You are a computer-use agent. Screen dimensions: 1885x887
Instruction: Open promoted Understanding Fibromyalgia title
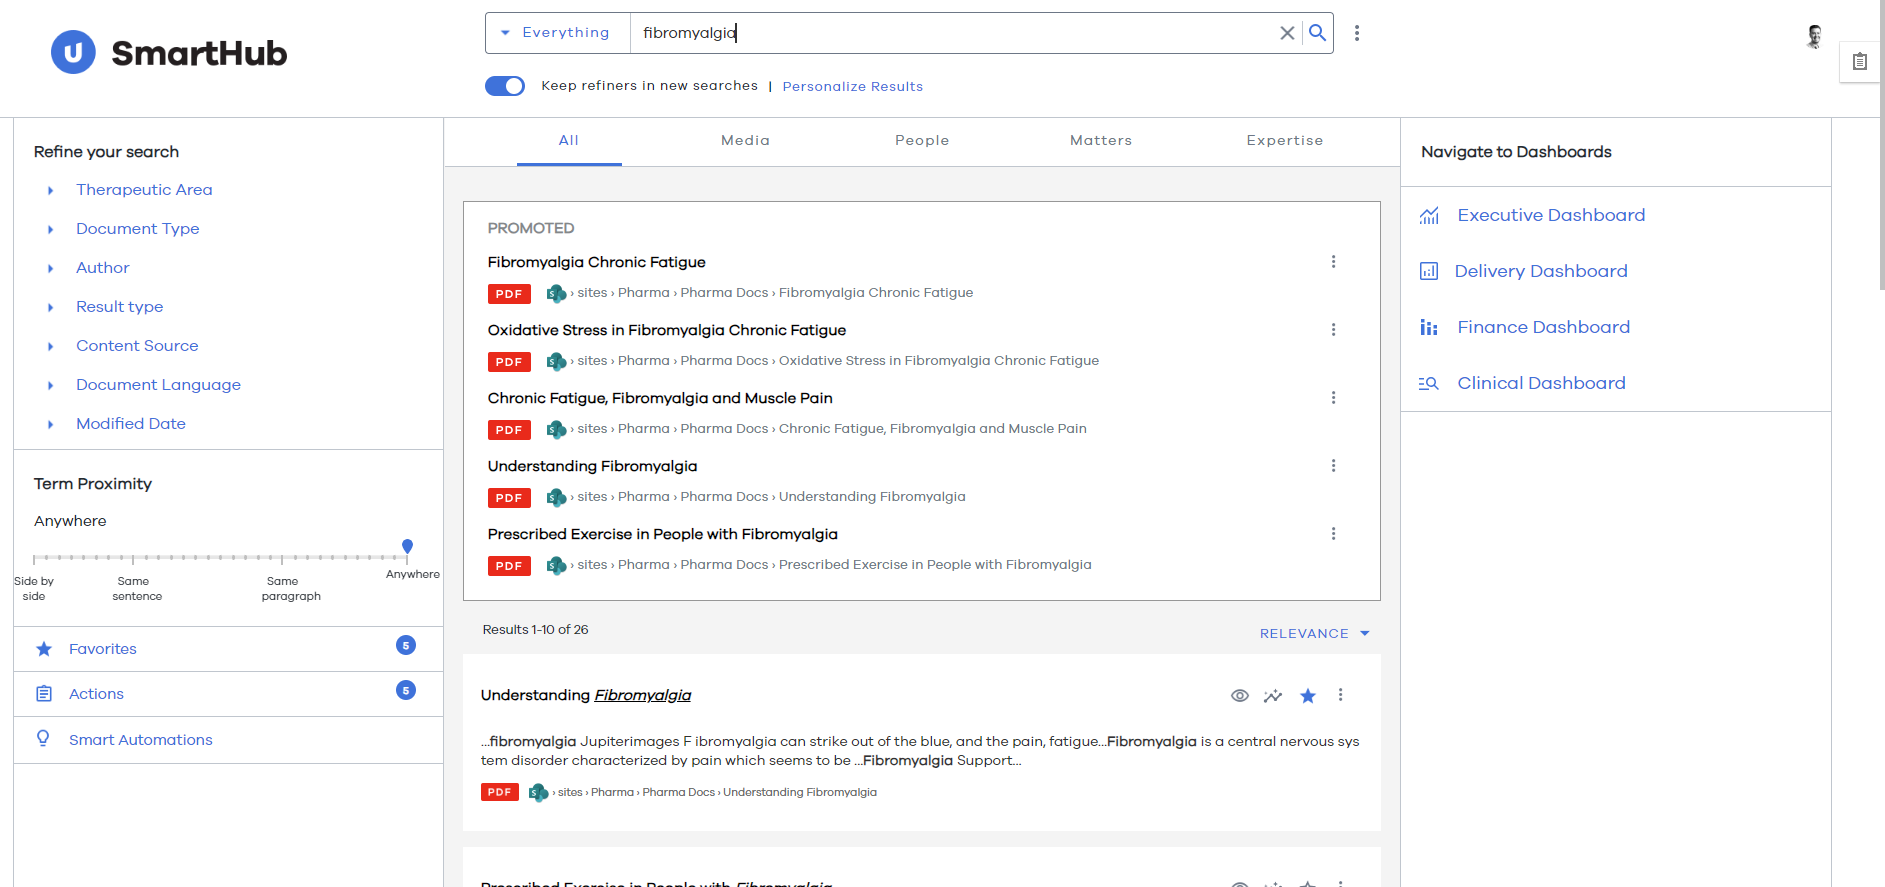593,466
